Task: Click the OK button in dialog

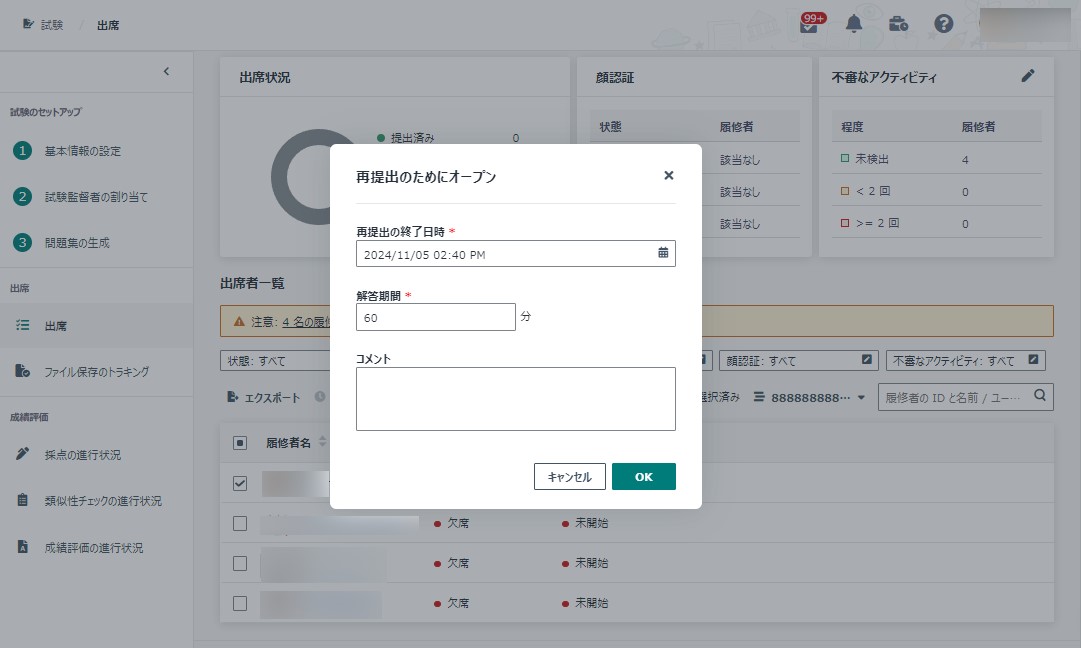Action: [x=643, y=477]
